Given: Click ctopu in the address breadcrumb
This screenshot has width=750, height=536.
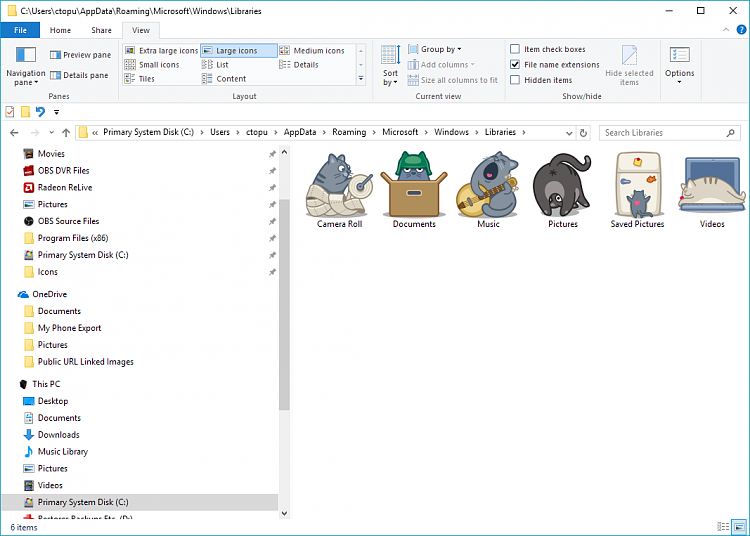Looking at the screenshot, I should click(257, 132).
